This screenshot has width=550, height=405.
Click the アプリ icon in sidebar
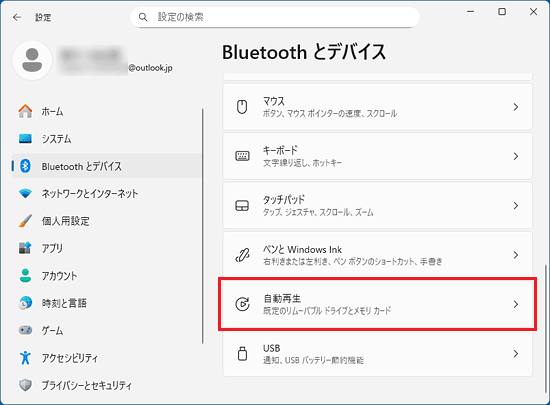25,248
